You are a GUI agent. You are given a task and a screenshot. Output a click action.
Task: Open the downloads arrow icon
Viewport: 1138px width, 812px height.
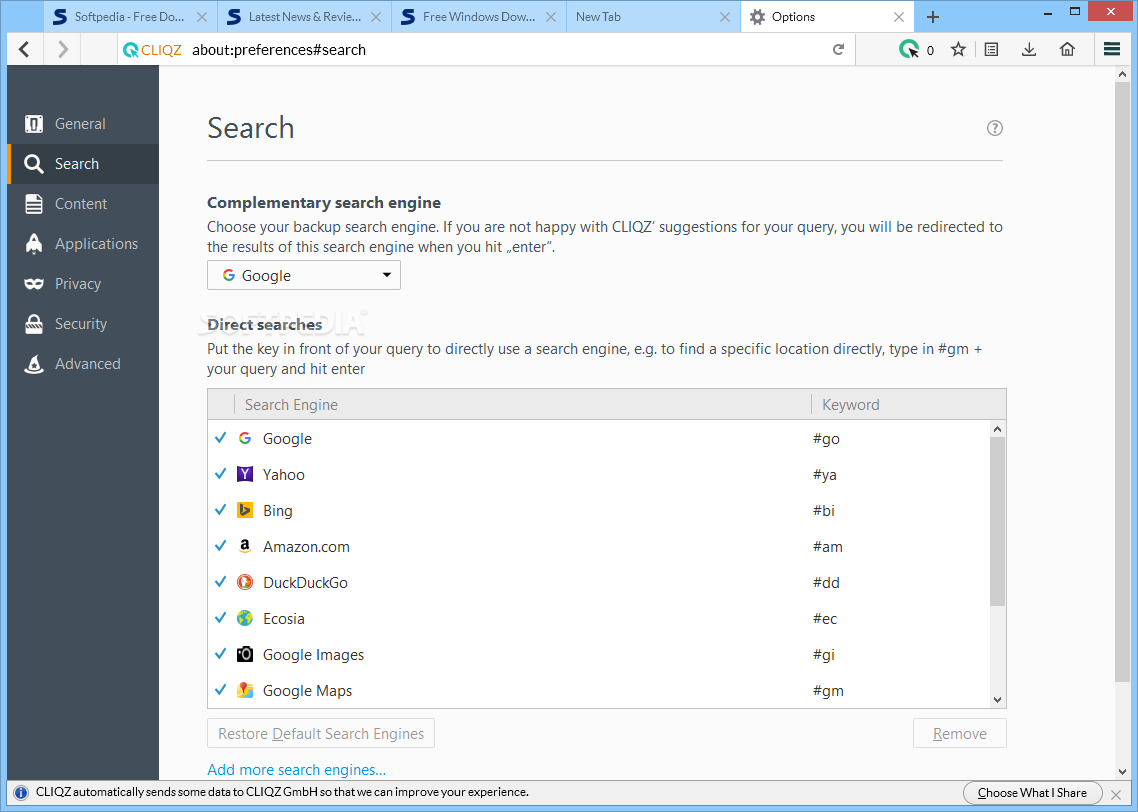tap(1028, 49)
